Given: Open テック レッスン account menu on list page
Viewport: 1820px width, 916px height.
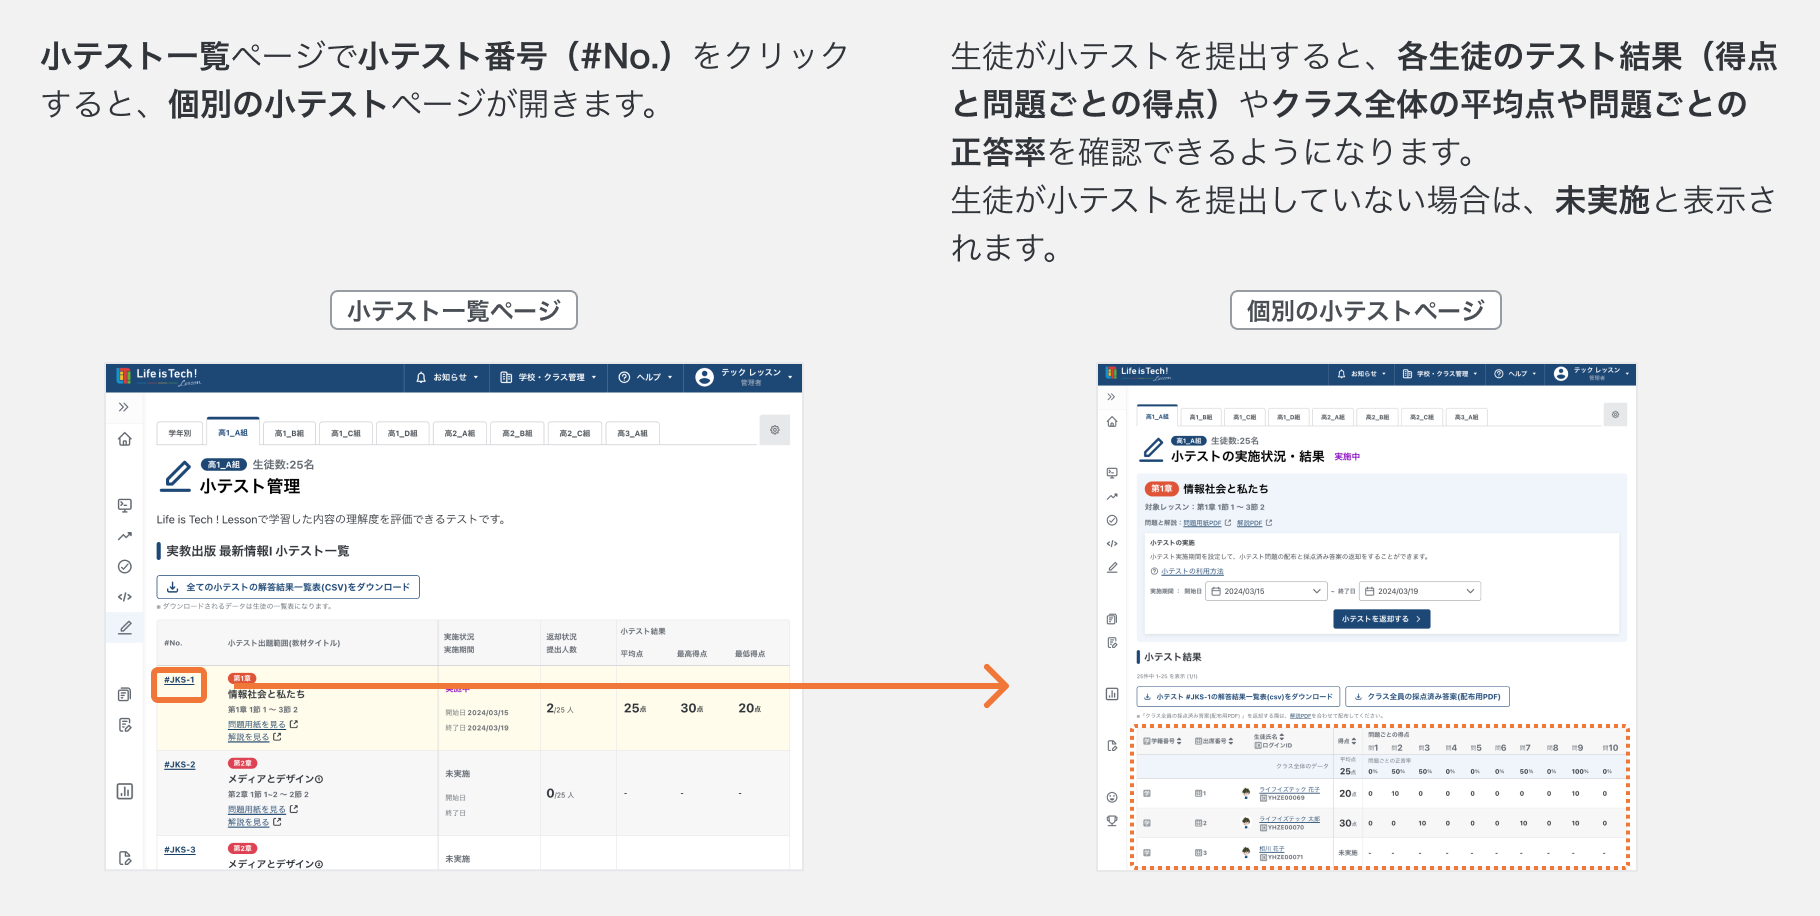Looking at the screenshot, I should coord(744,377).
